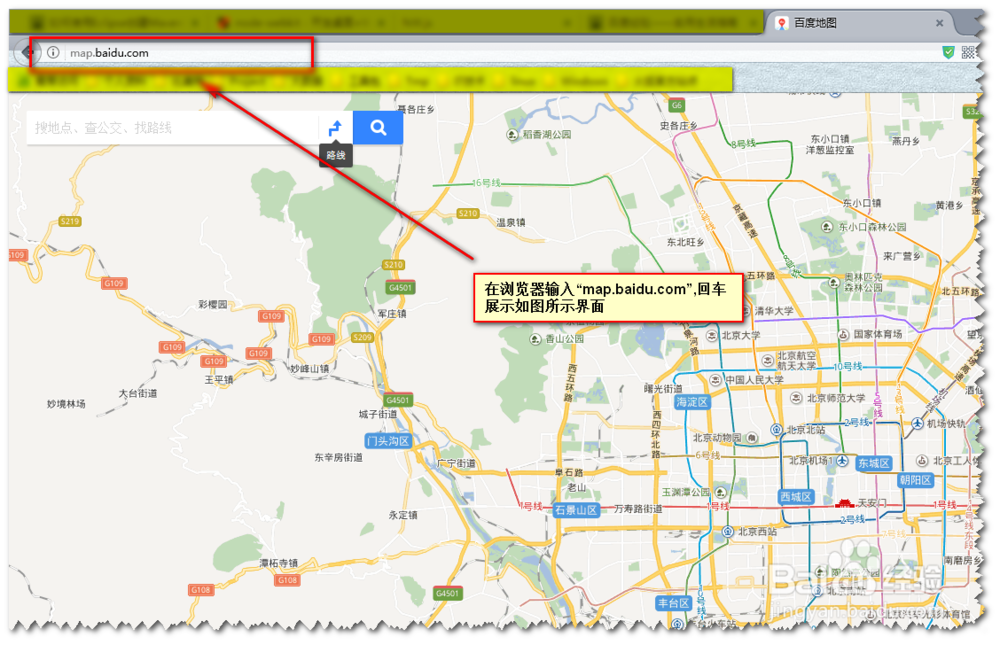The width and height of the screenshot is (1000, 645).
Task: Click the S219 road shield
Action: click(x=70, y=221)
